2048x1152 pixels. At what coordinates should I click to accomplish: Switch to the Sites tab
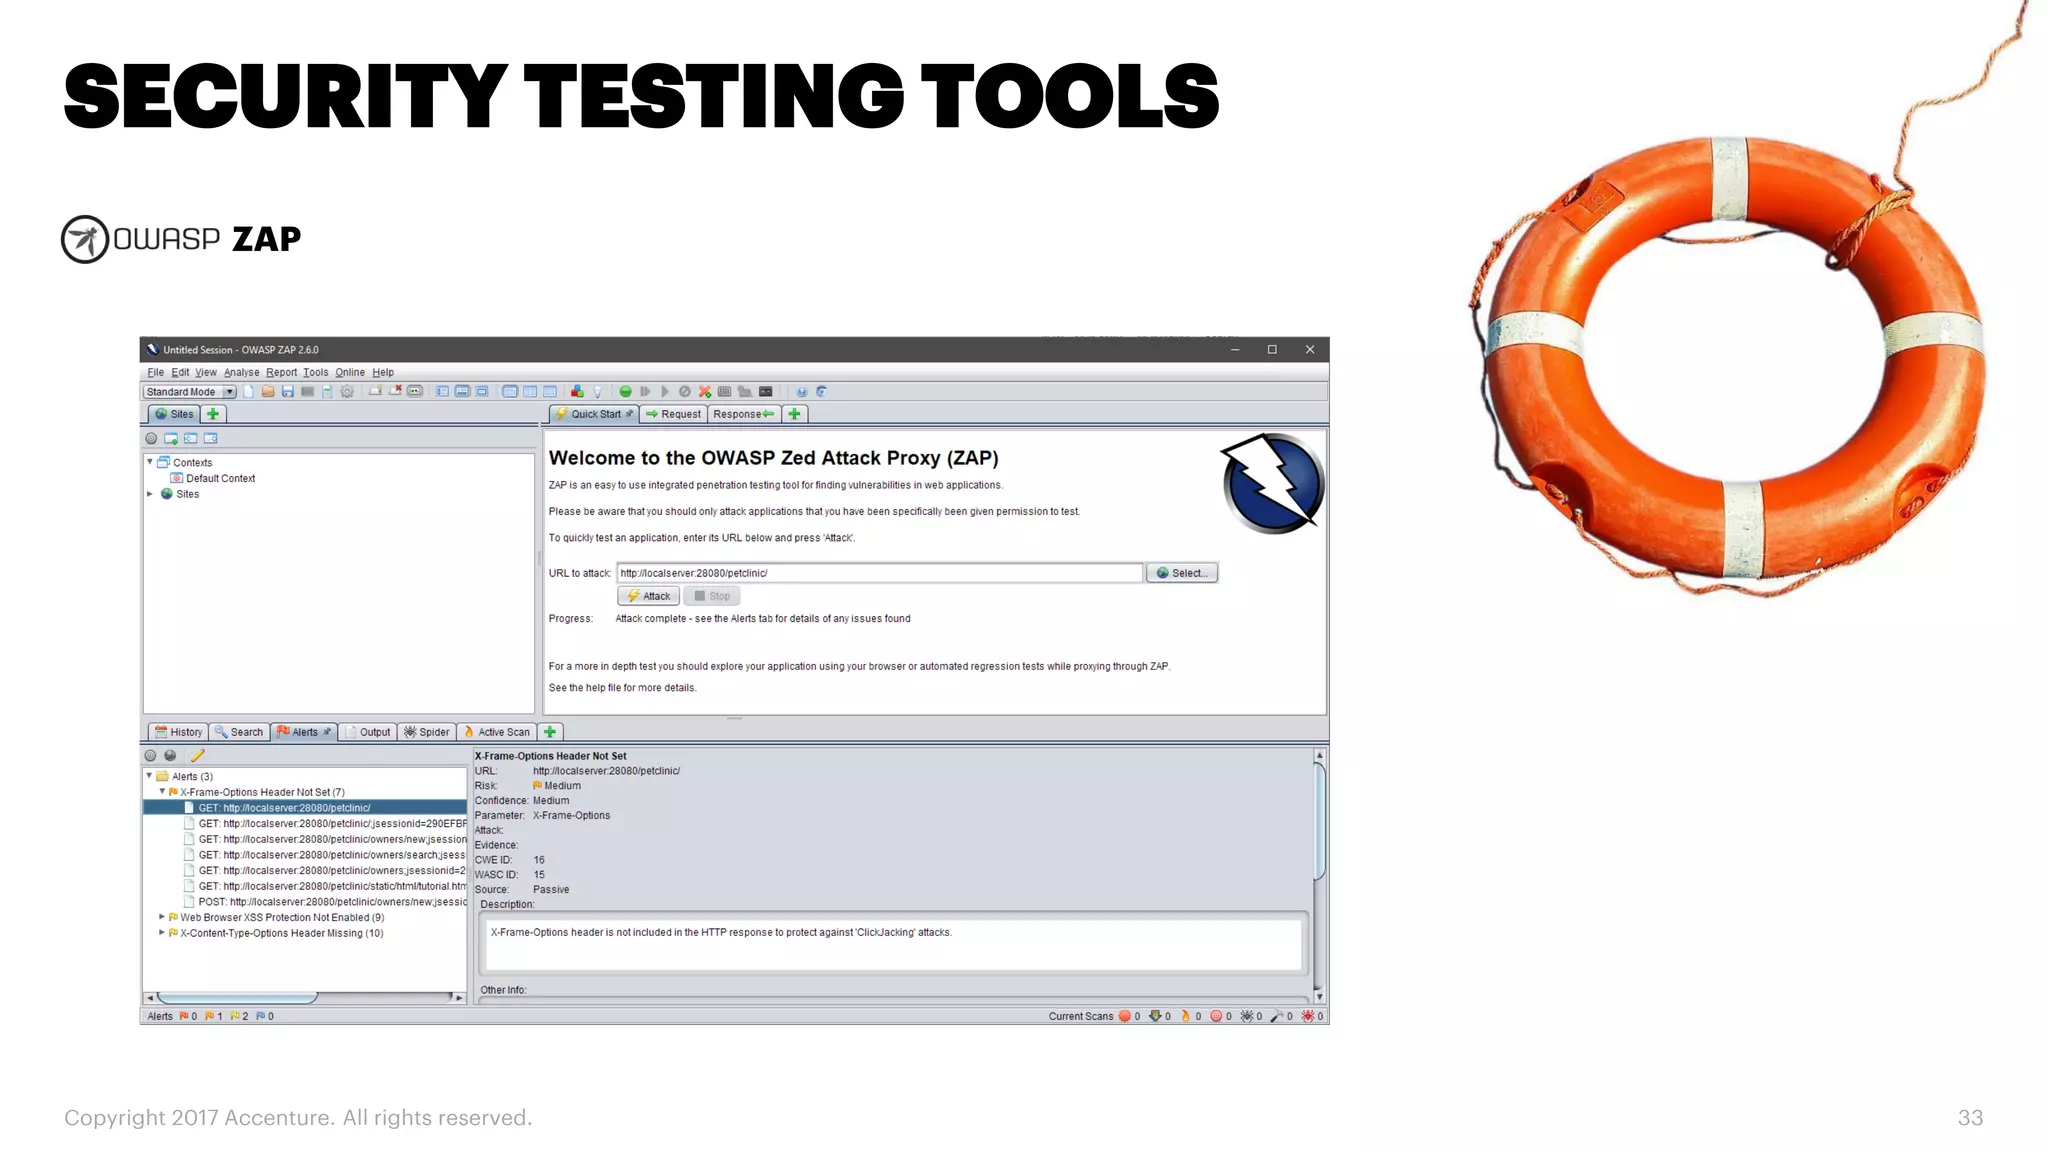(x=174, y=414)
